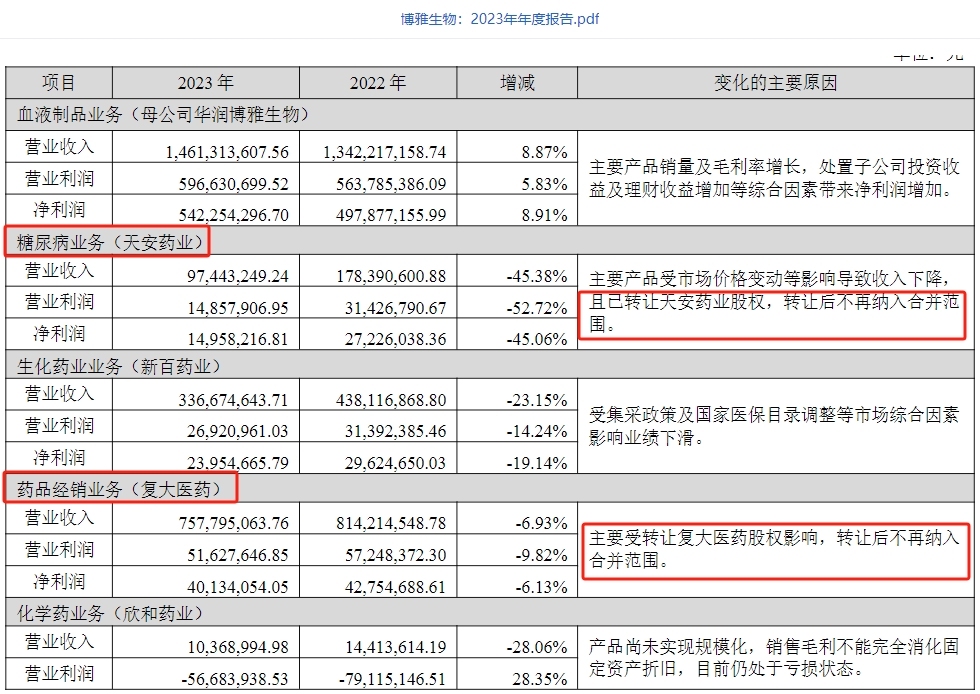Screen dimensions: 980x694
Task: Click the value 23,954,665.79
Action: [x=238, y=463]
